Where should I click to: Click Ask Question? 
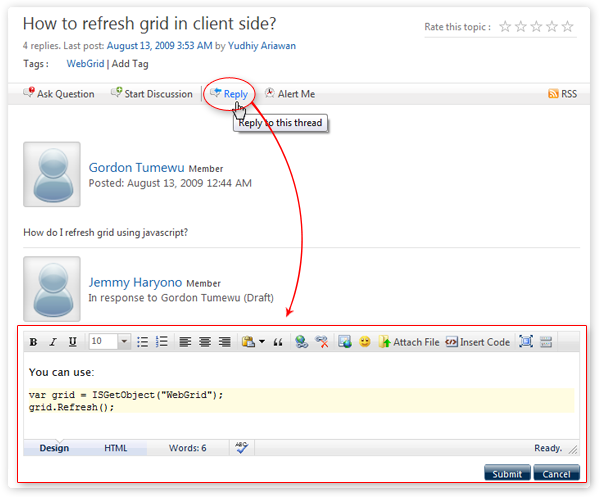point(59,93)
